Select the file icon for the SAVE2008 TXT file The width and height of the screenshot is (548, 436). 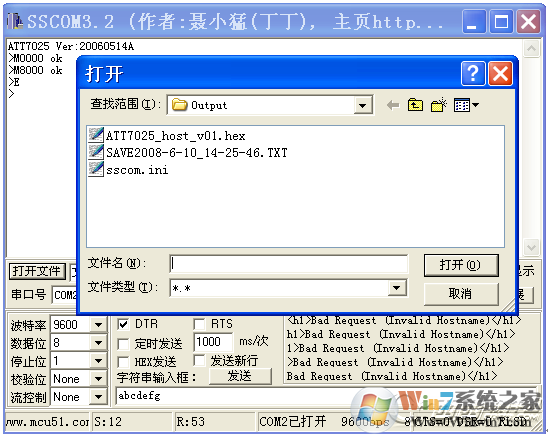[96, 152]
